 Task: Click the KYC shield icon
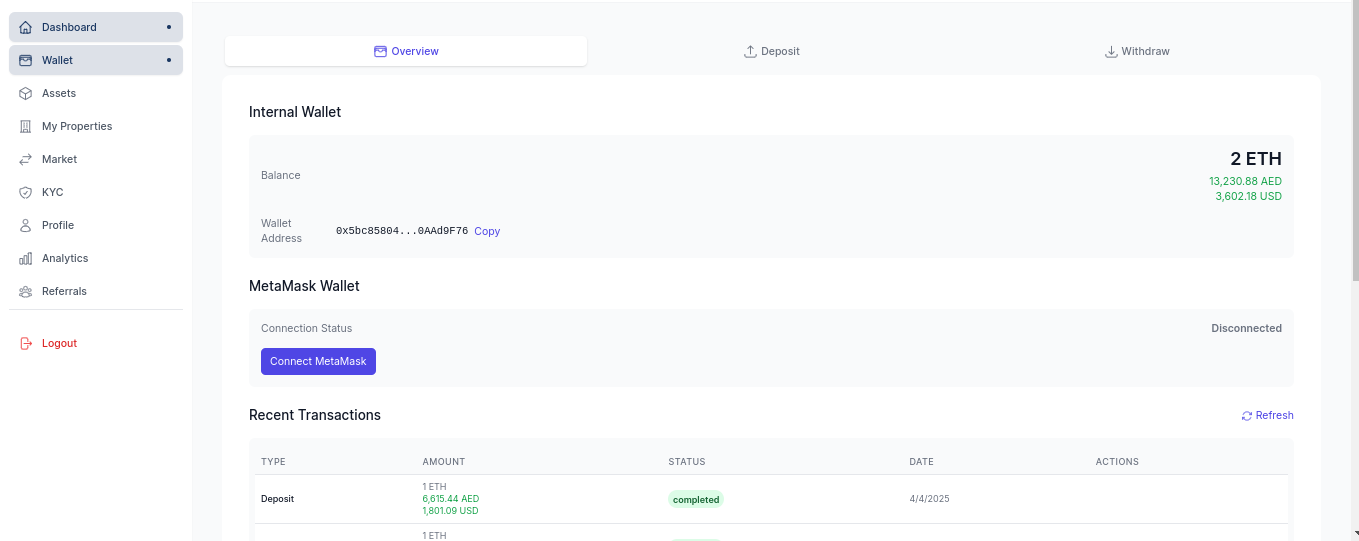click(26, 192)
